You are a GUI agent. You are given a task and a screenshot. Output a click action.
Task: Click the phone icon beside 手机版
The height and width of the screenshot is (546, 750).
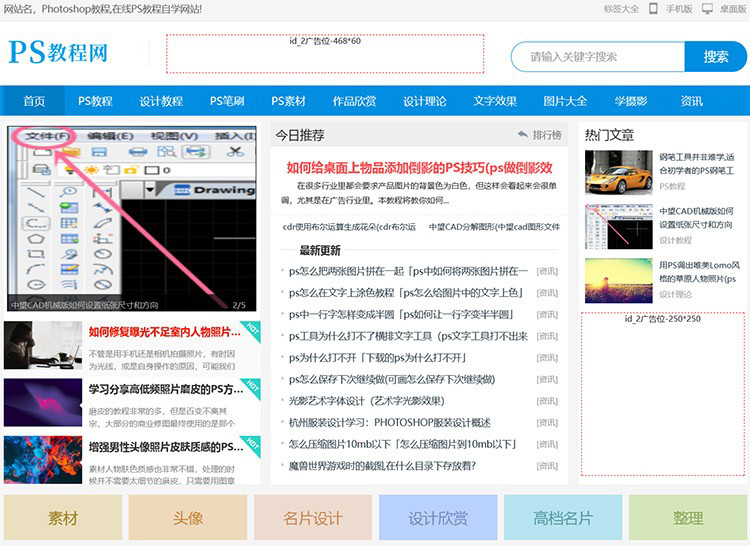click(653, 9)
